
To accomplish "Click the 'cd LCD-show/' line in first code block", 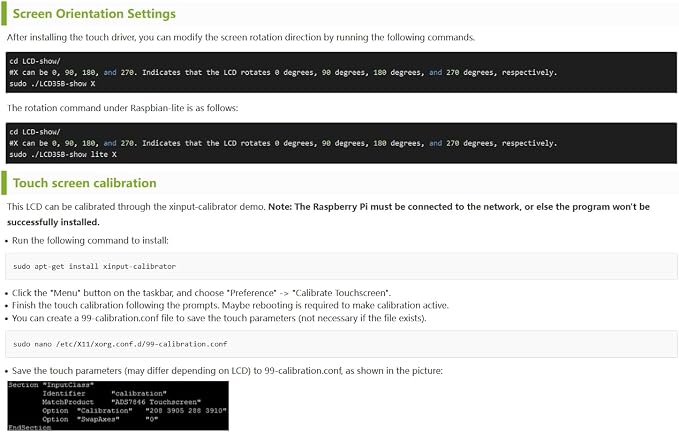I will [35, 61].
